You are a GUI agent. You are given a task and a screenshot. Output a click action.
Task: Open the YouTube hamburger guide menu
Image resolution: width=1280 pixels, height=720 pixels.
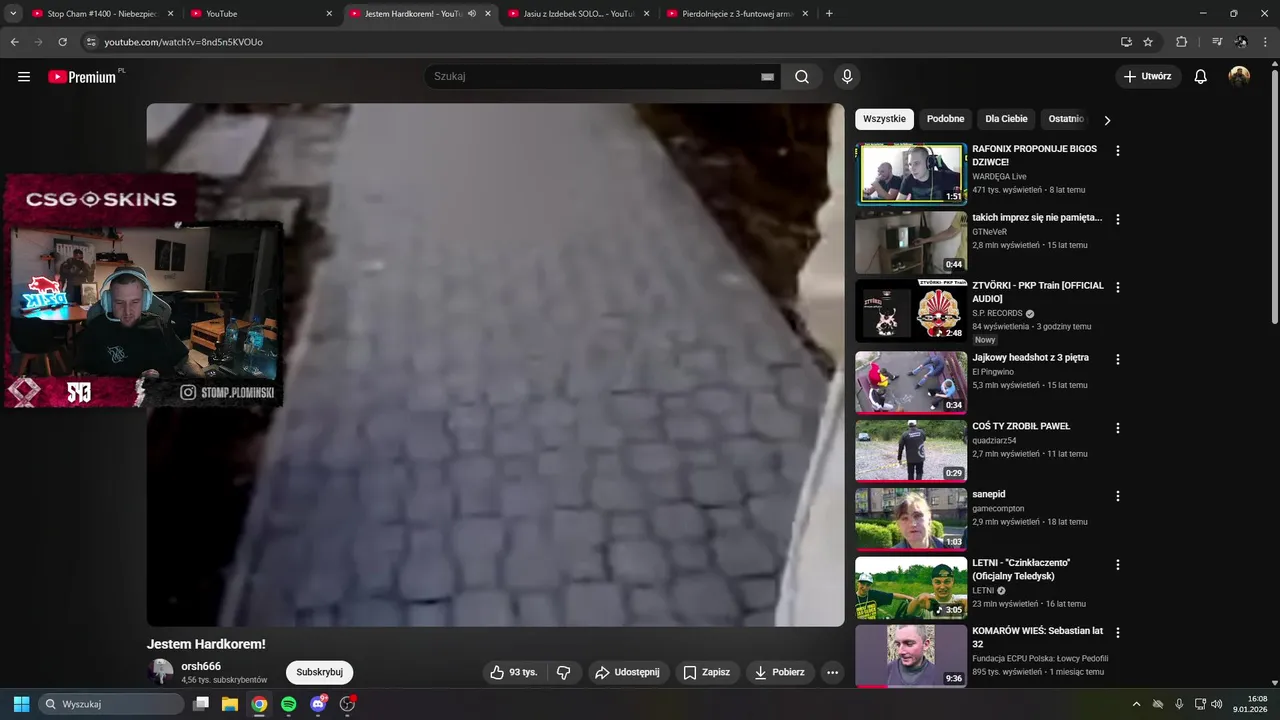(24, 77)
